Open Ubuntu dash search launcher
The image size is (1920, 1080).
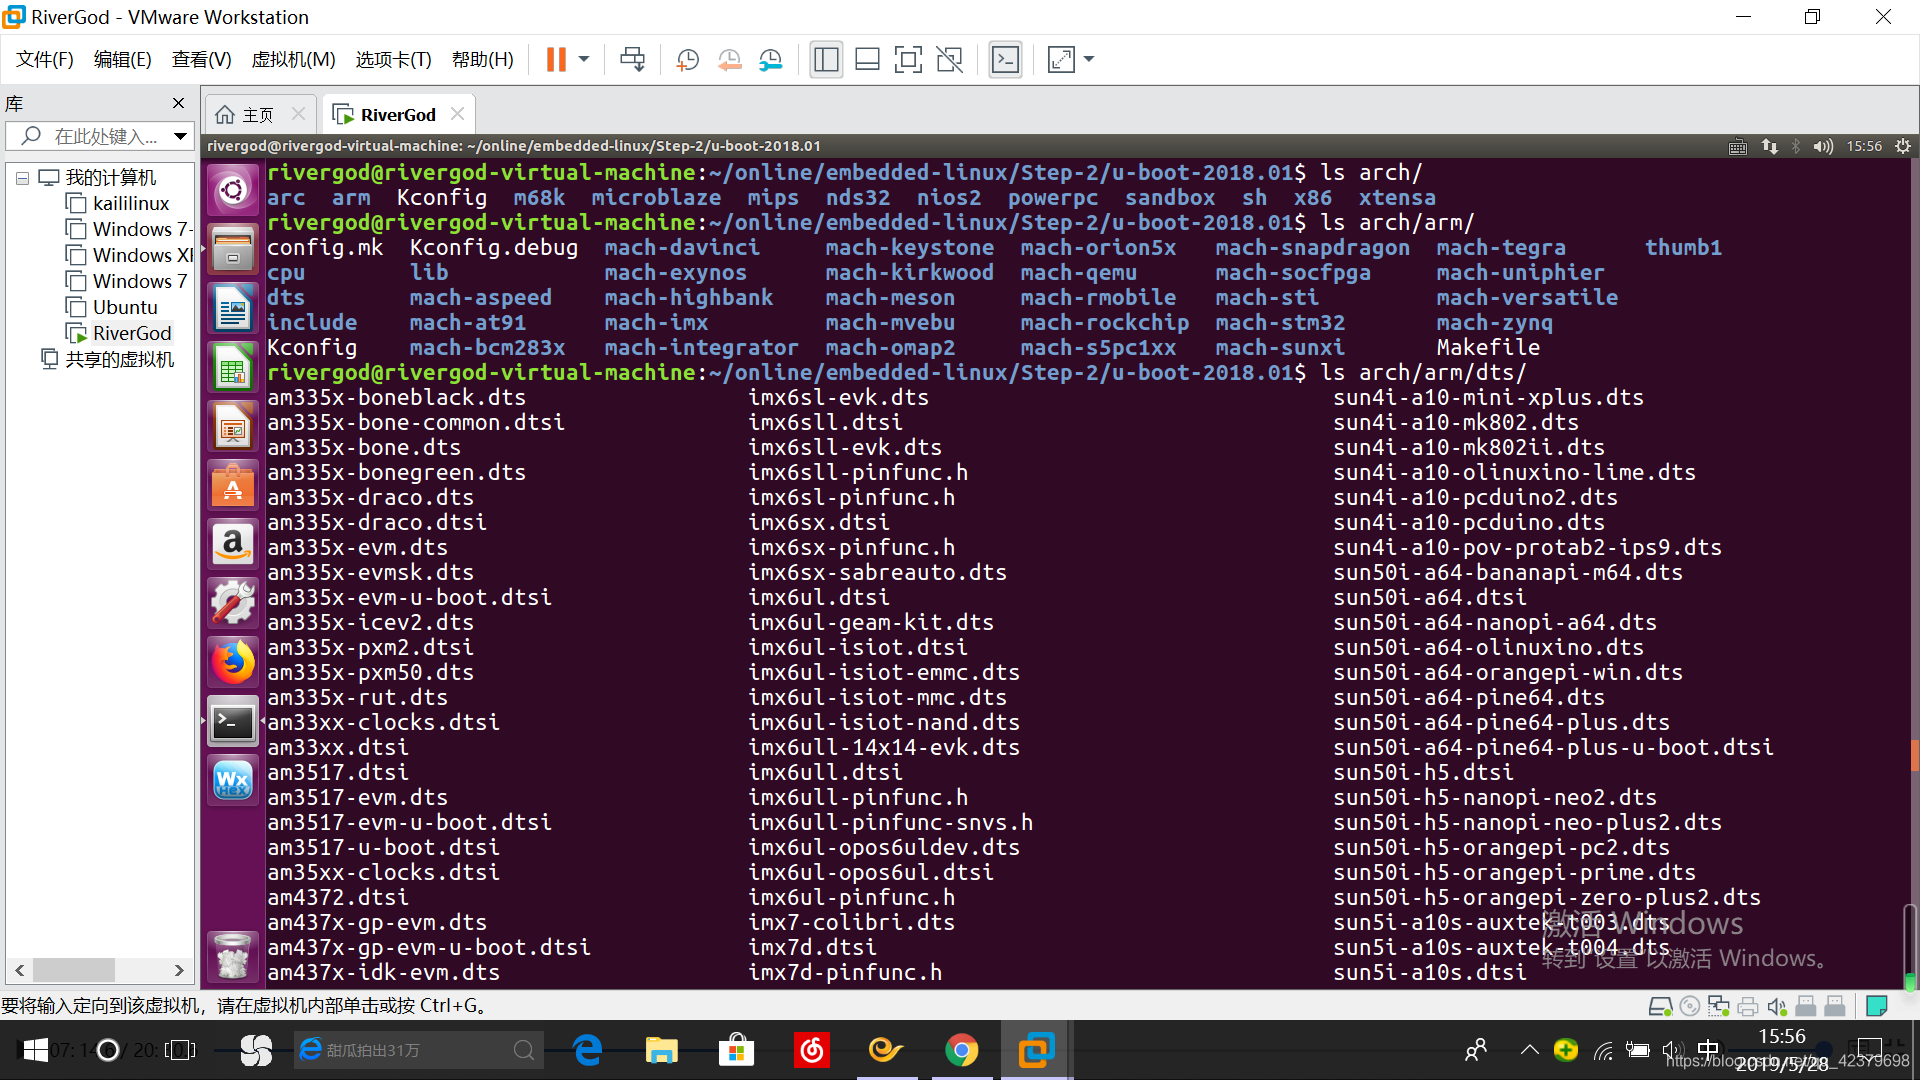click(233, 190)
